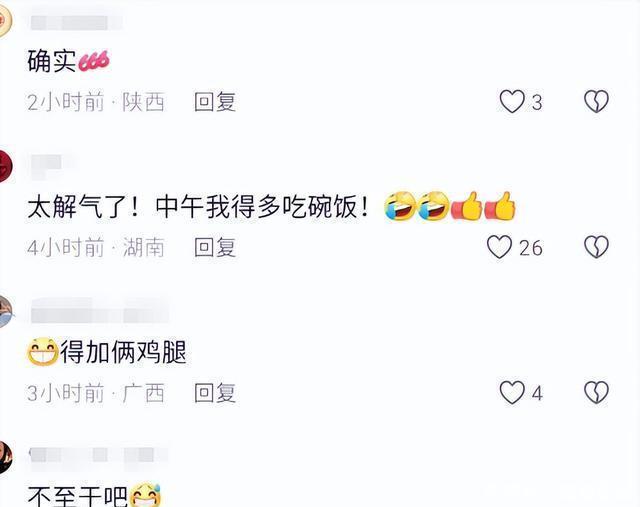This screenshot has height=507, width=640.
Task: Select the comment text 不至于吧
Action: [x=78, y=496]
